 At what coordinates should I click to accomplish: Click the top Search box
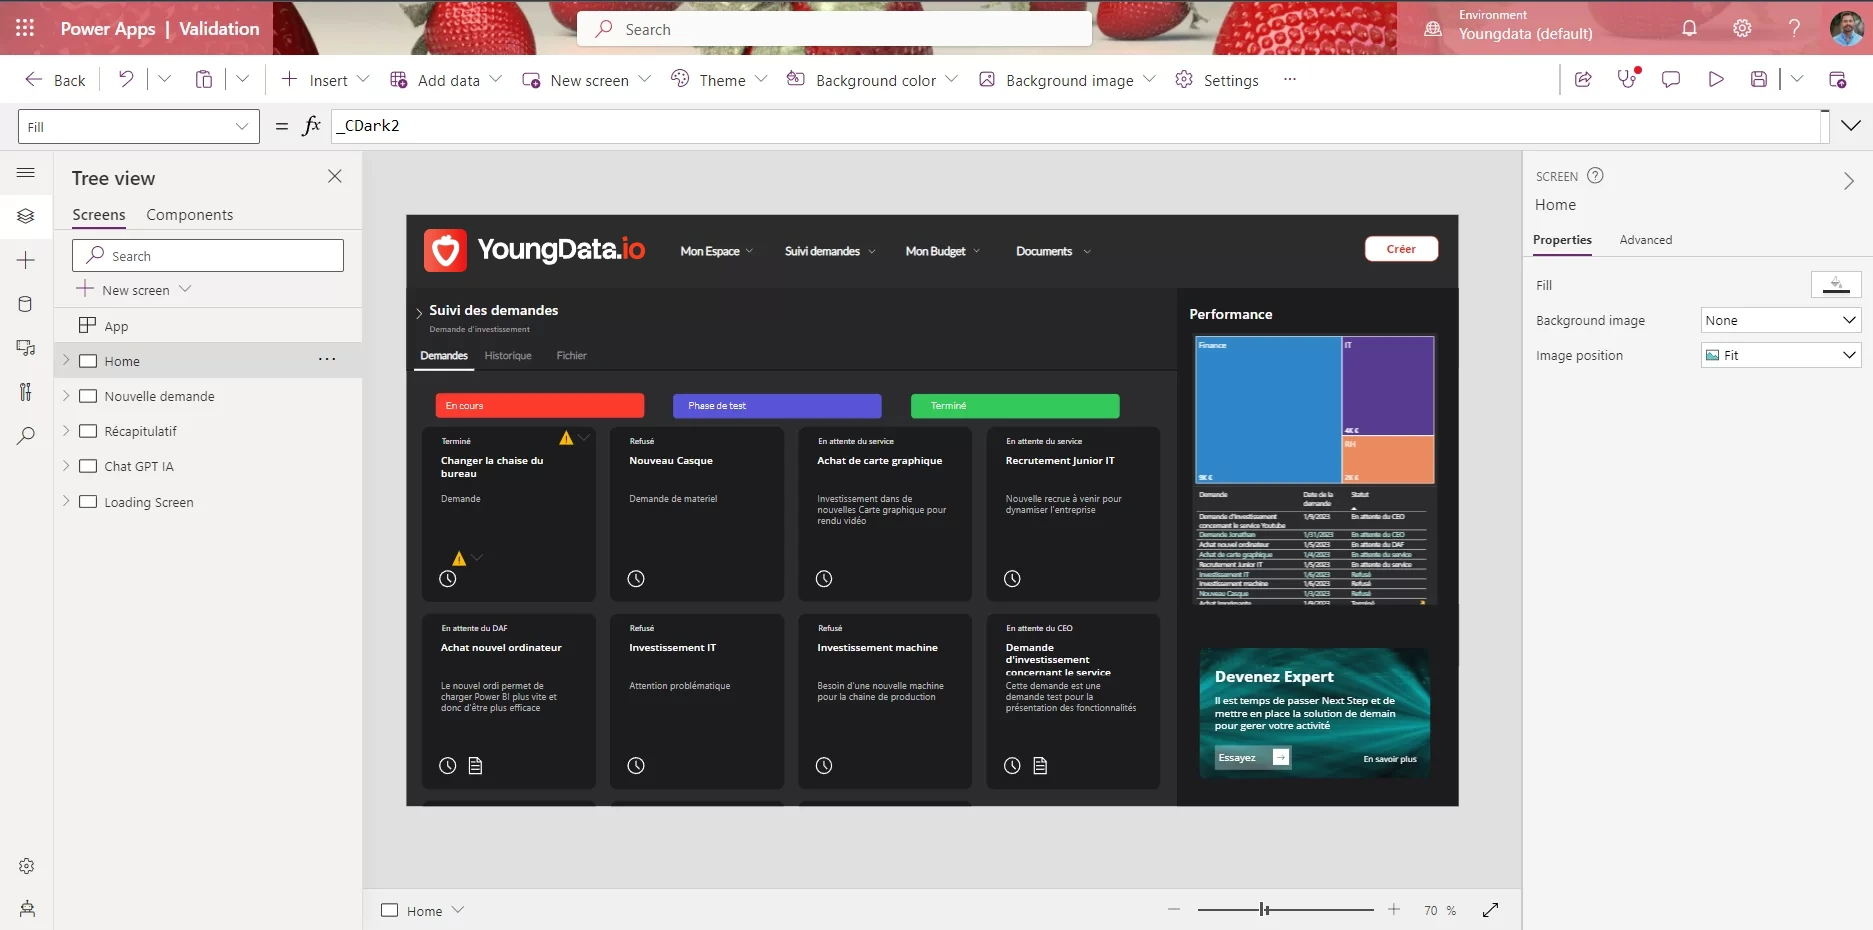click(834, 29)
